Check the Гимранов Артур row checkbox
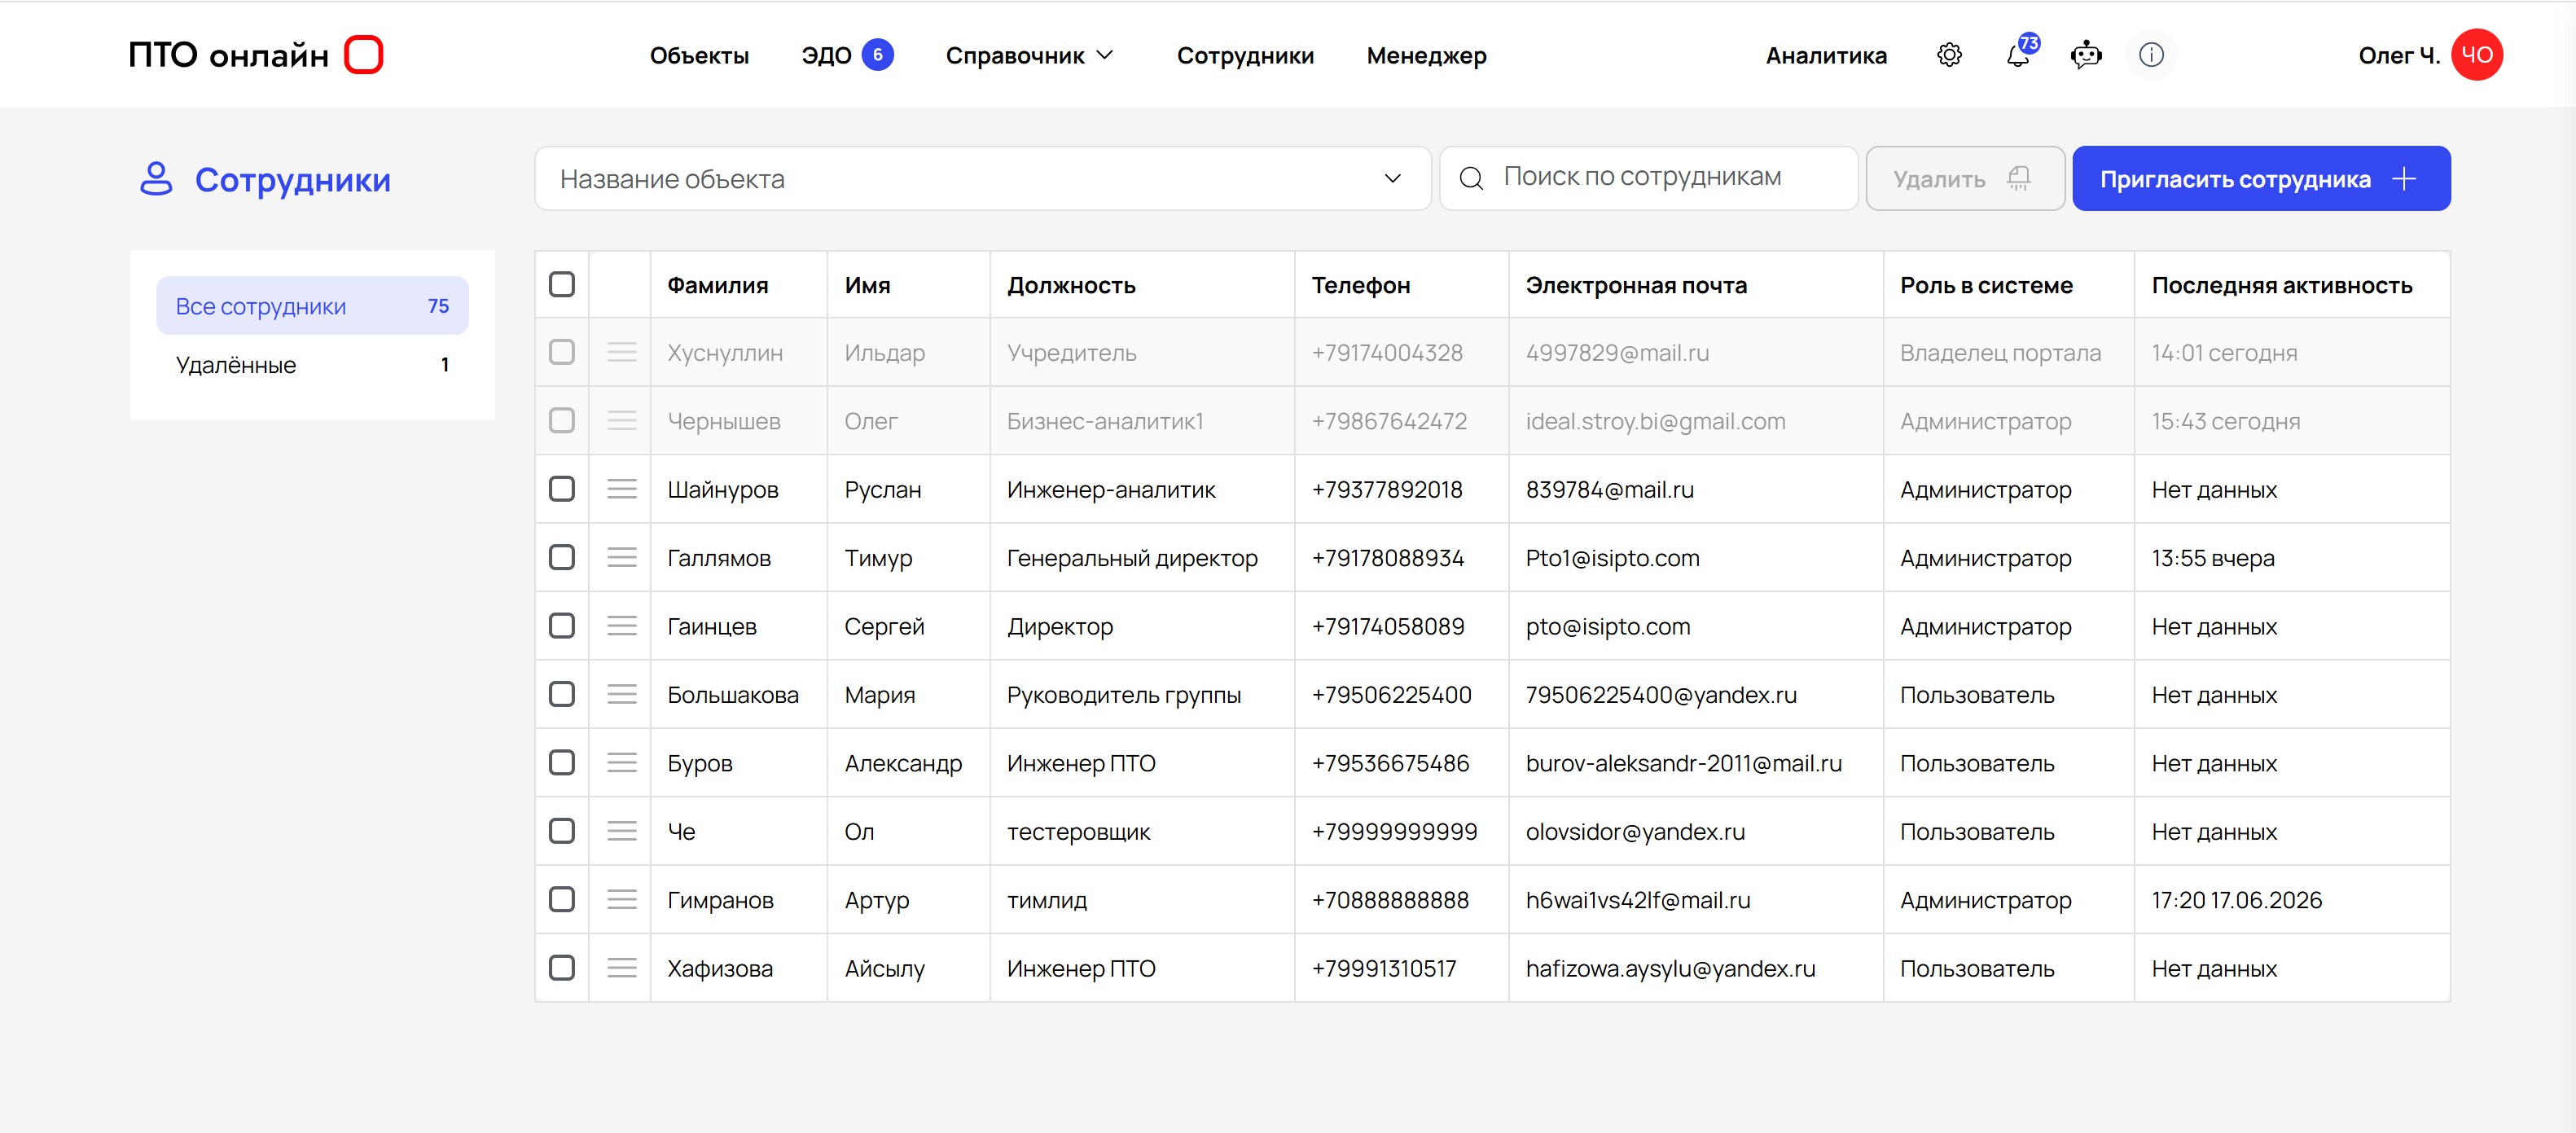This screenshot has height=1133, width=2576. (562, 899)
